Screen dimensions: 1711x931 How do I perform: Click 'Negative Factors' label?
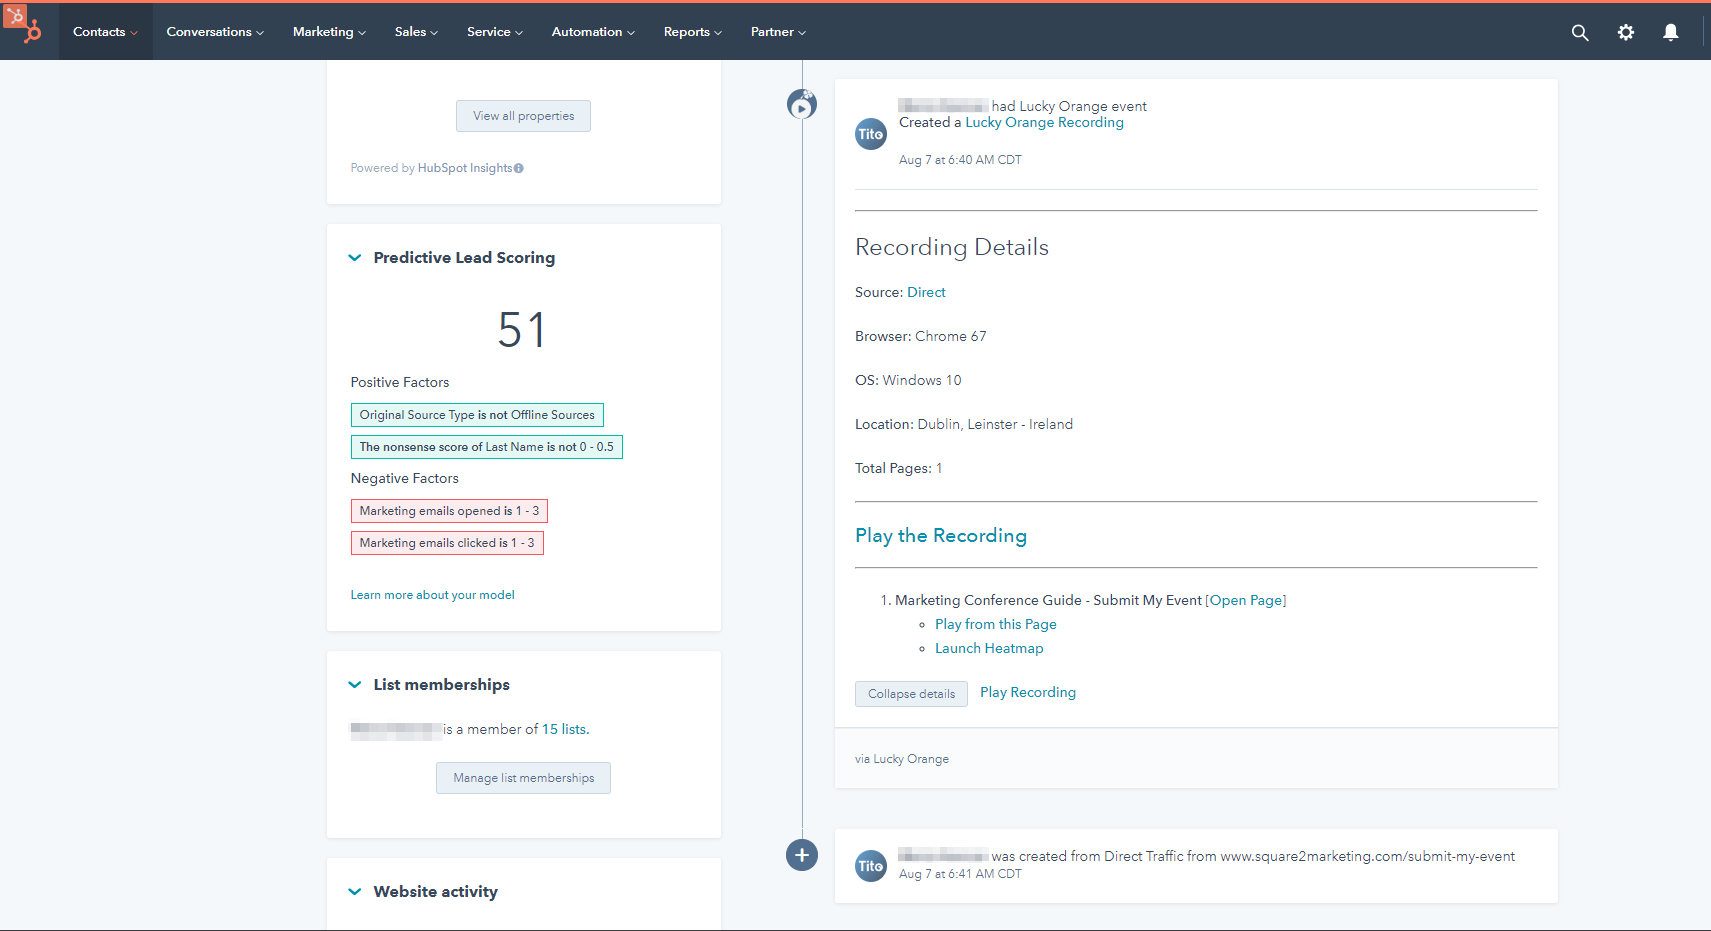click(x=405, y=478)
